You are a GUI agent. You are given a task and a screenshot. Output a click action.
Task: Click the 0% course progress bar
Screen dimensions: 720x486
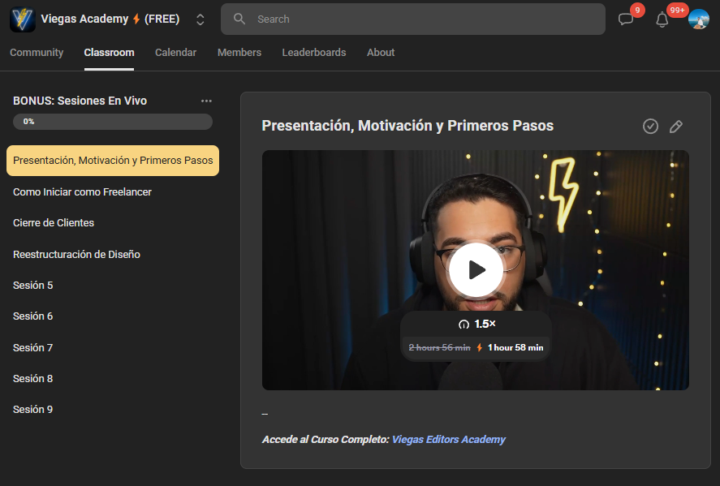pos(112,122)
